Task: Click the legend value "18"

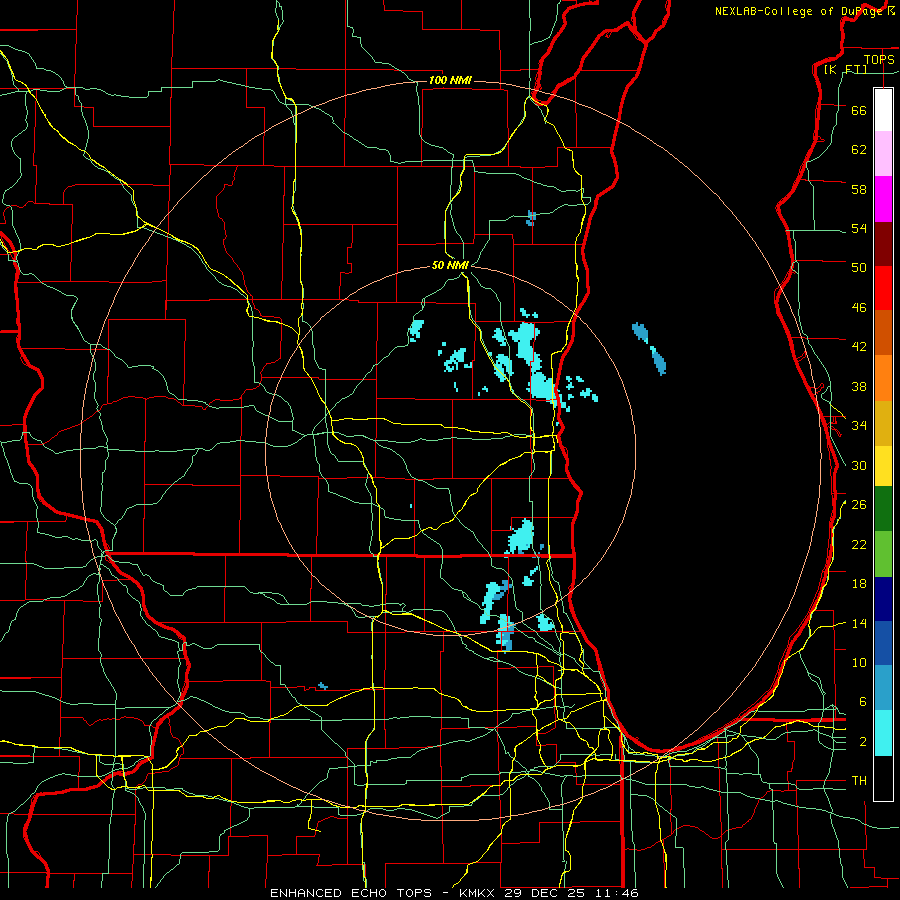Action: pos(859,584)
